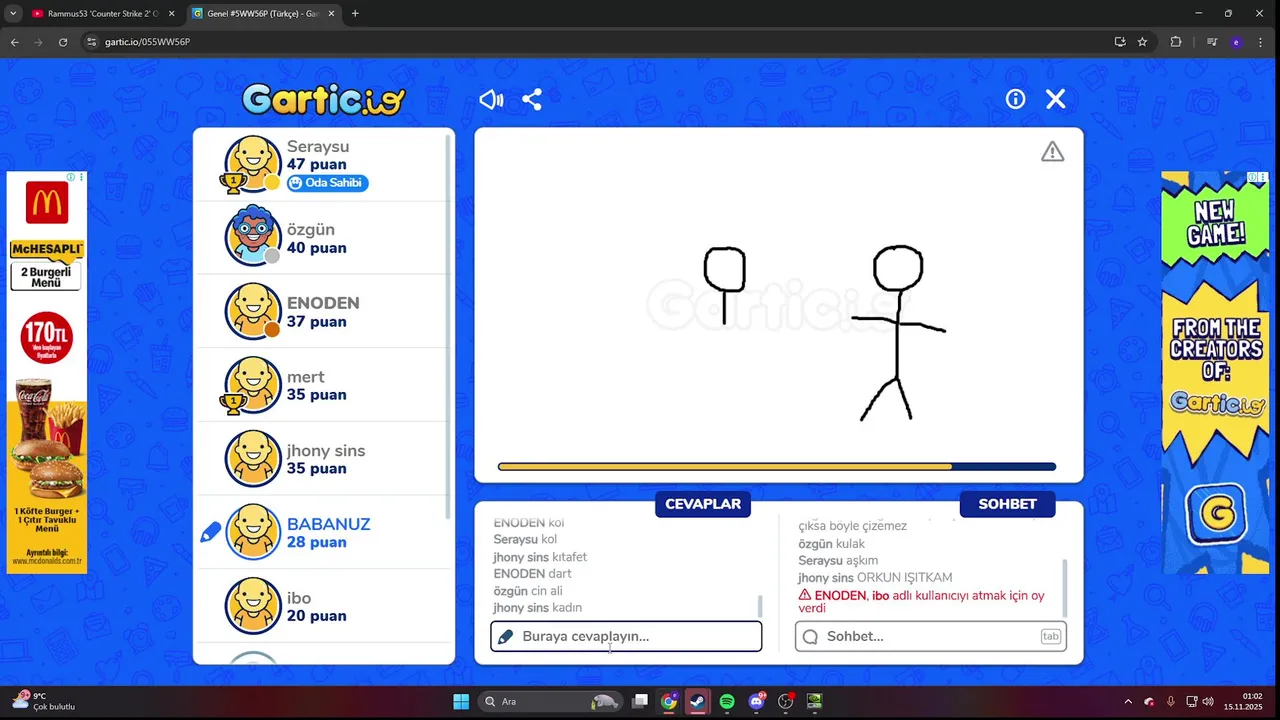Screen dimensions: 1280x720
Task: Open the SOHBET chat tab
Action: point(1007,504)
